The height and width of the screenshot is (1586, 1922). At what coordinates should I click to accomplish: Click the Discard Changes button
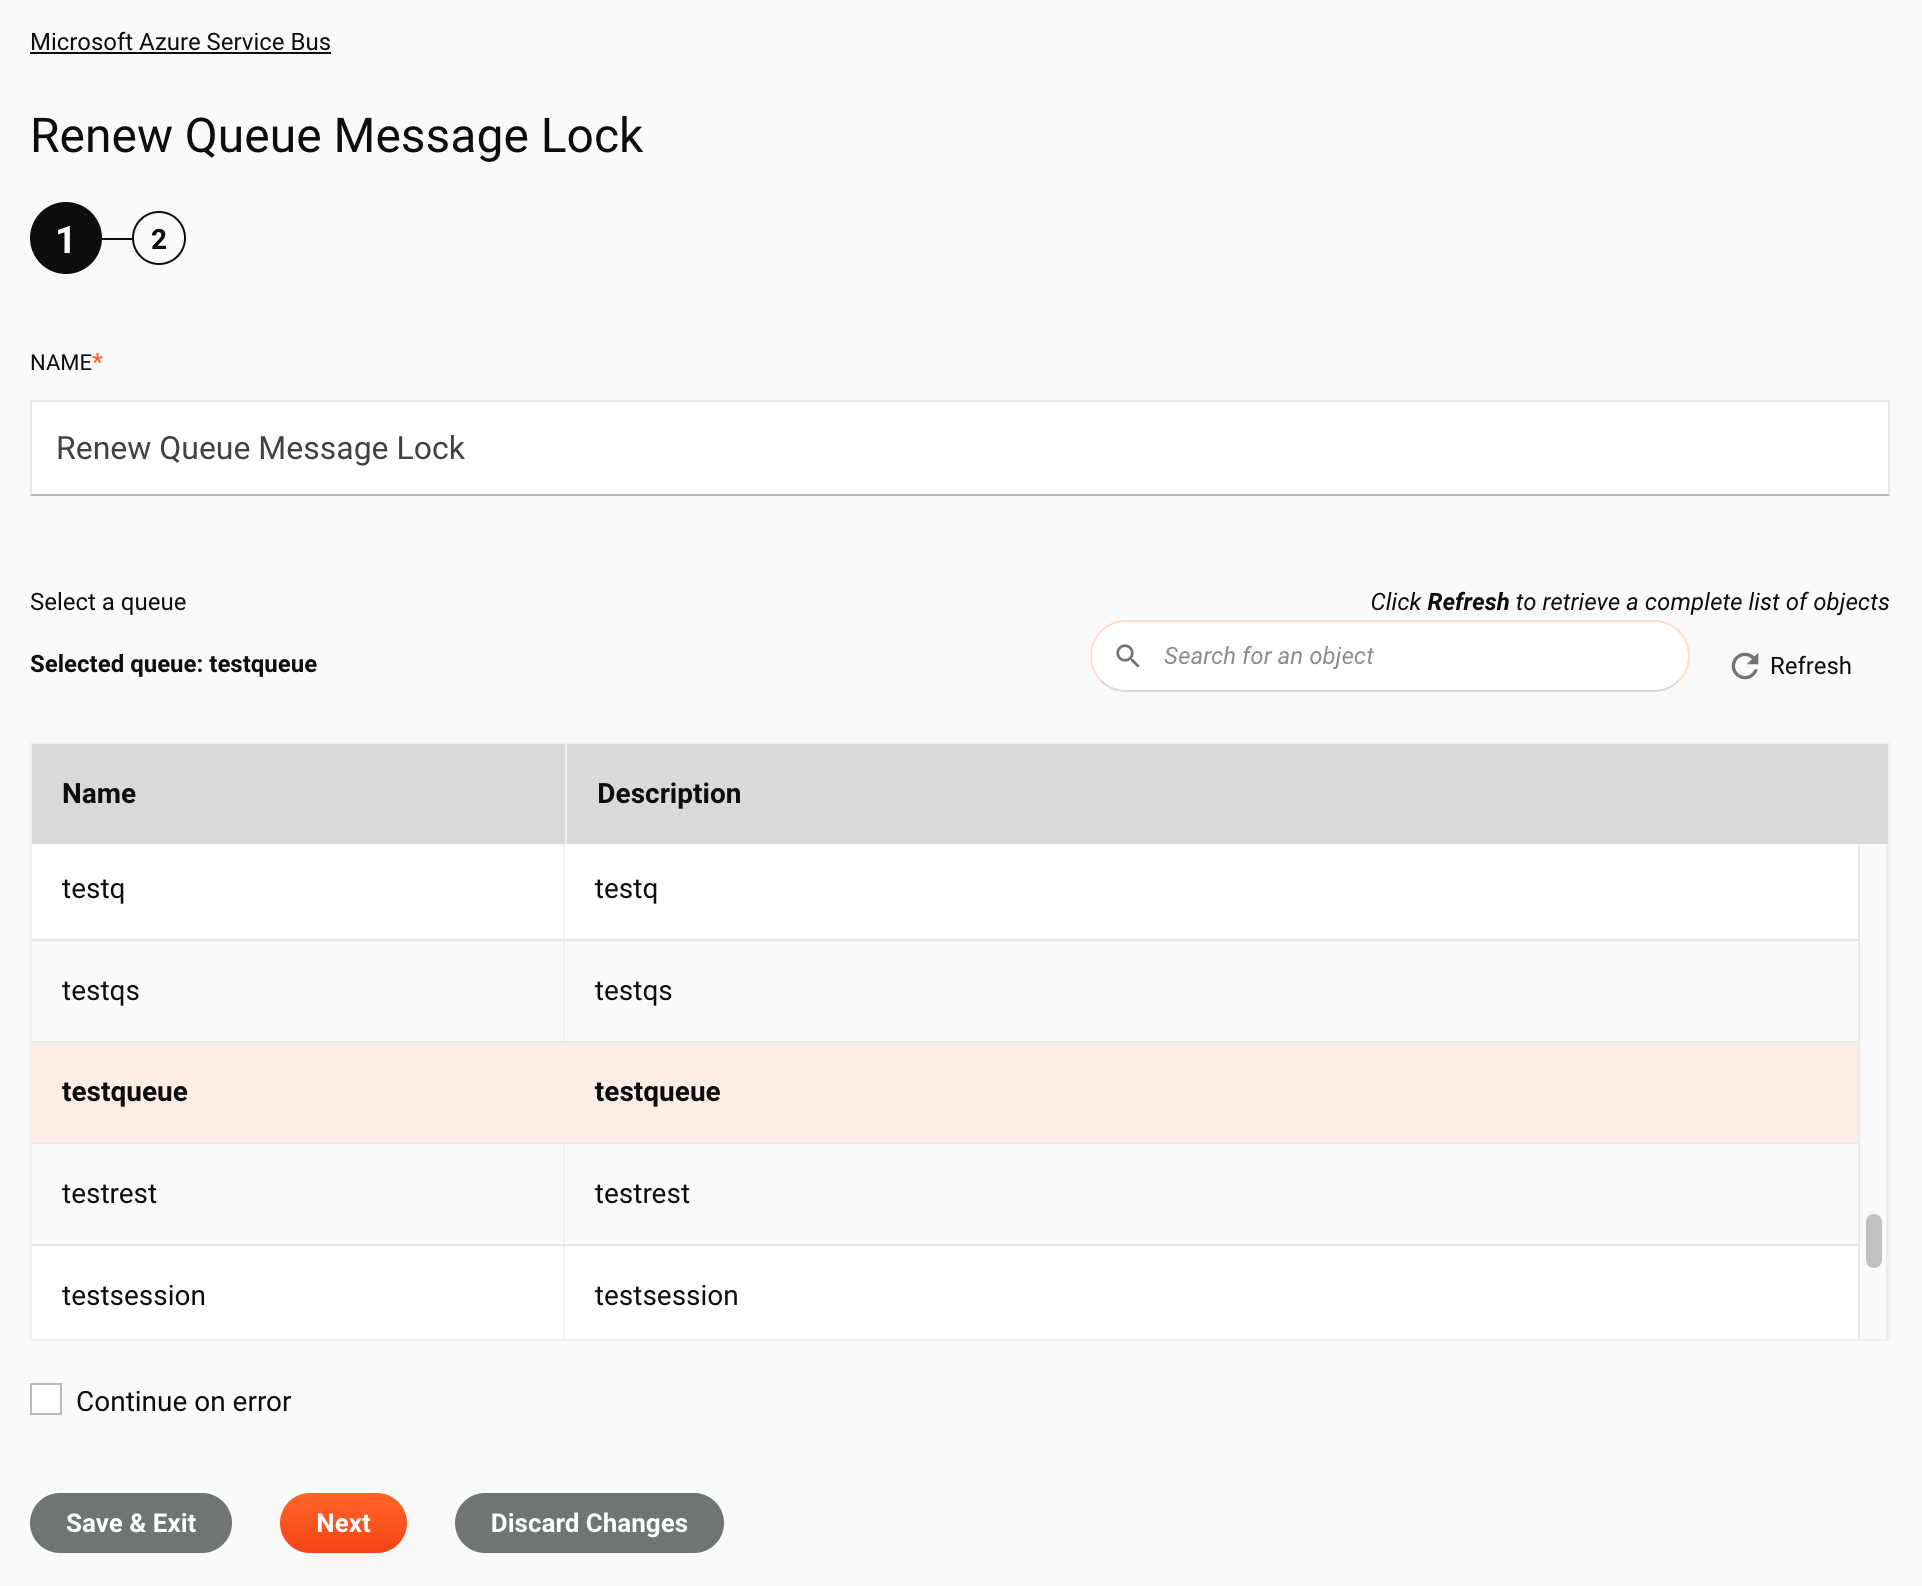[x=589, y=1522]
